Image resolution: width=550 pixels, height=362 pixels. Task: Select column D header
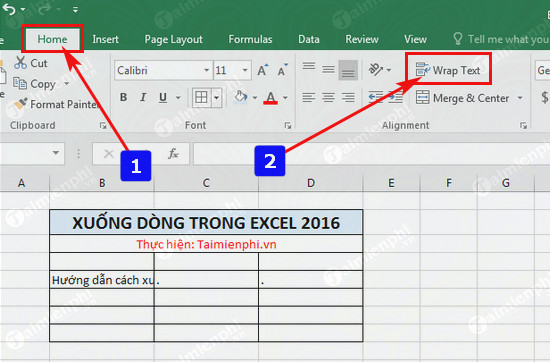[311, 183]
